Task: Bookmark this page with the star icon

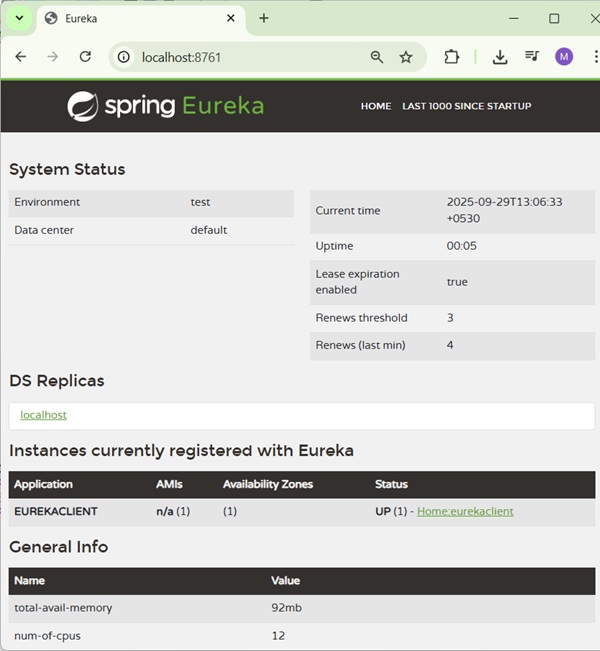Action: point(406,57)
